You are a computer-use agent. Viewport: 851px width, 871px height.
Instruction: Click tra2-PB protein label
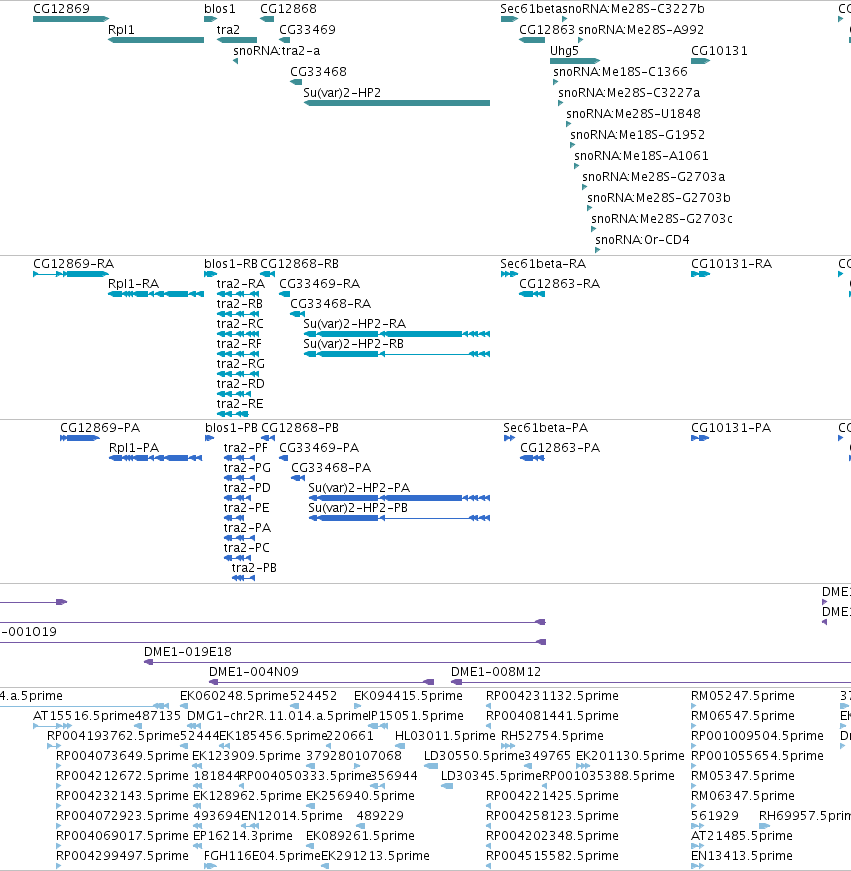(254, 568)
